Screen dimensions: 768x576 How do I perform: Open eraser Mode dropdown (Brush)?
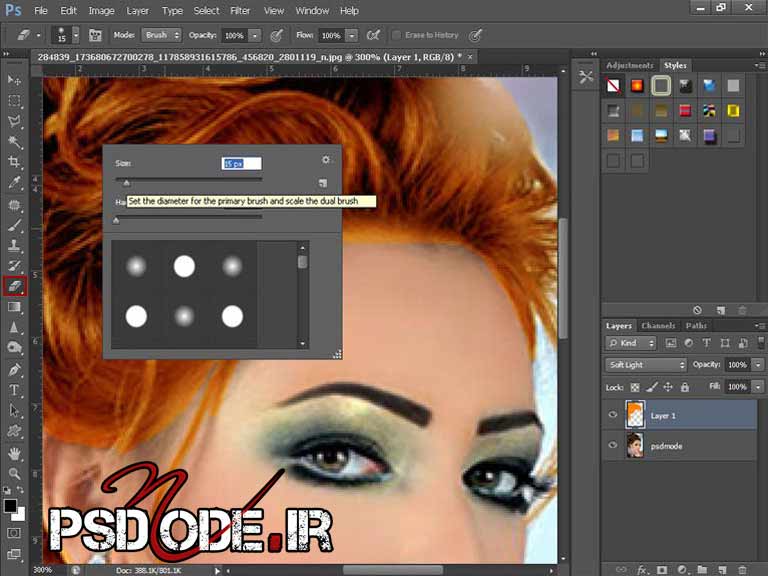point(162,35)
